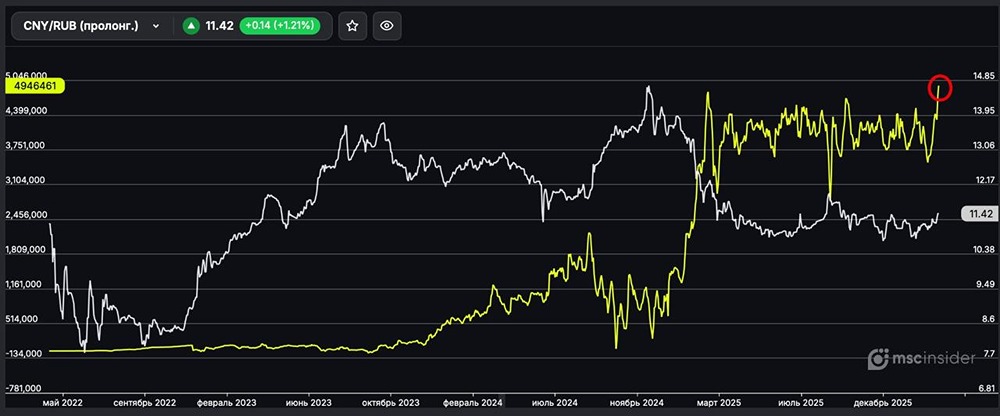Click the 13.06 right axis value
1000x416 pixels.
tap(983, 145)
